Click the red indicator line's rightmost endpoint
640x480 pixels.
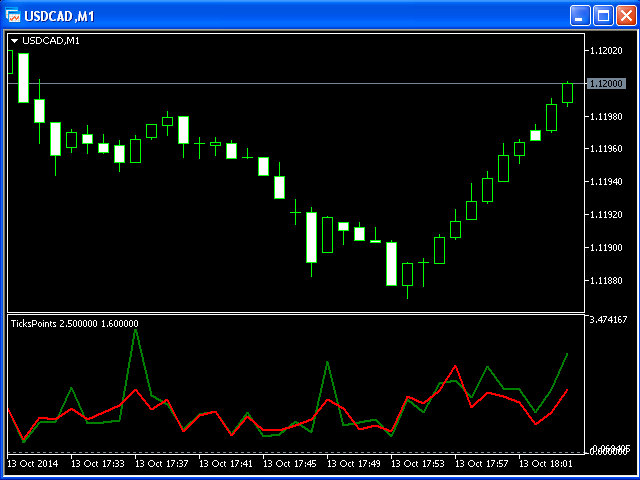click(x=568, y=390)
